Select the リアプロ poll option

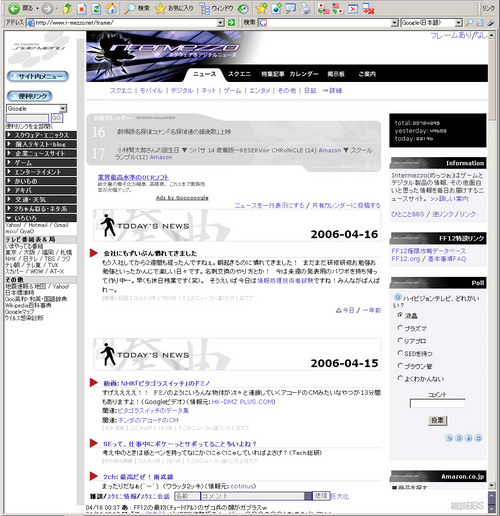click(400, 340)
